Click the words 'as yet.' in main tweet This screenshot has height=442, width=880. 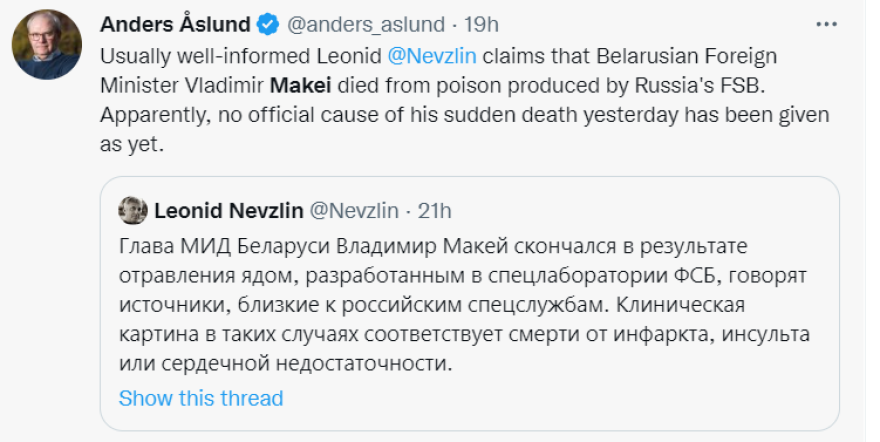[132, 144]
